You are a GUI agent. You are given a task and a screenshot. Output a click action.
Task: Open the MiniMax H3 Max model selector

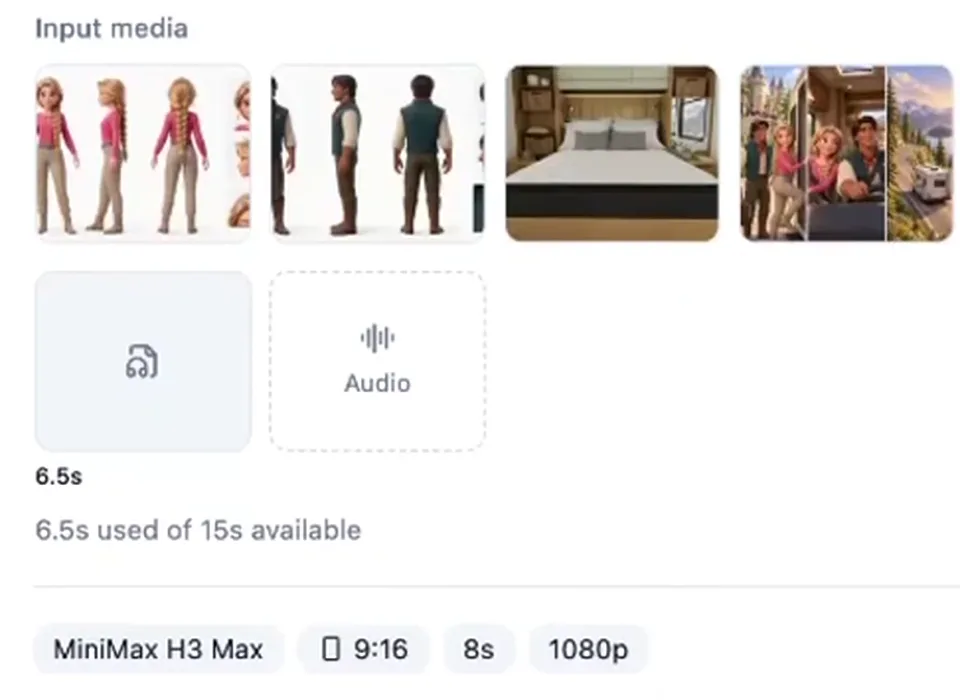click(159, 649)
